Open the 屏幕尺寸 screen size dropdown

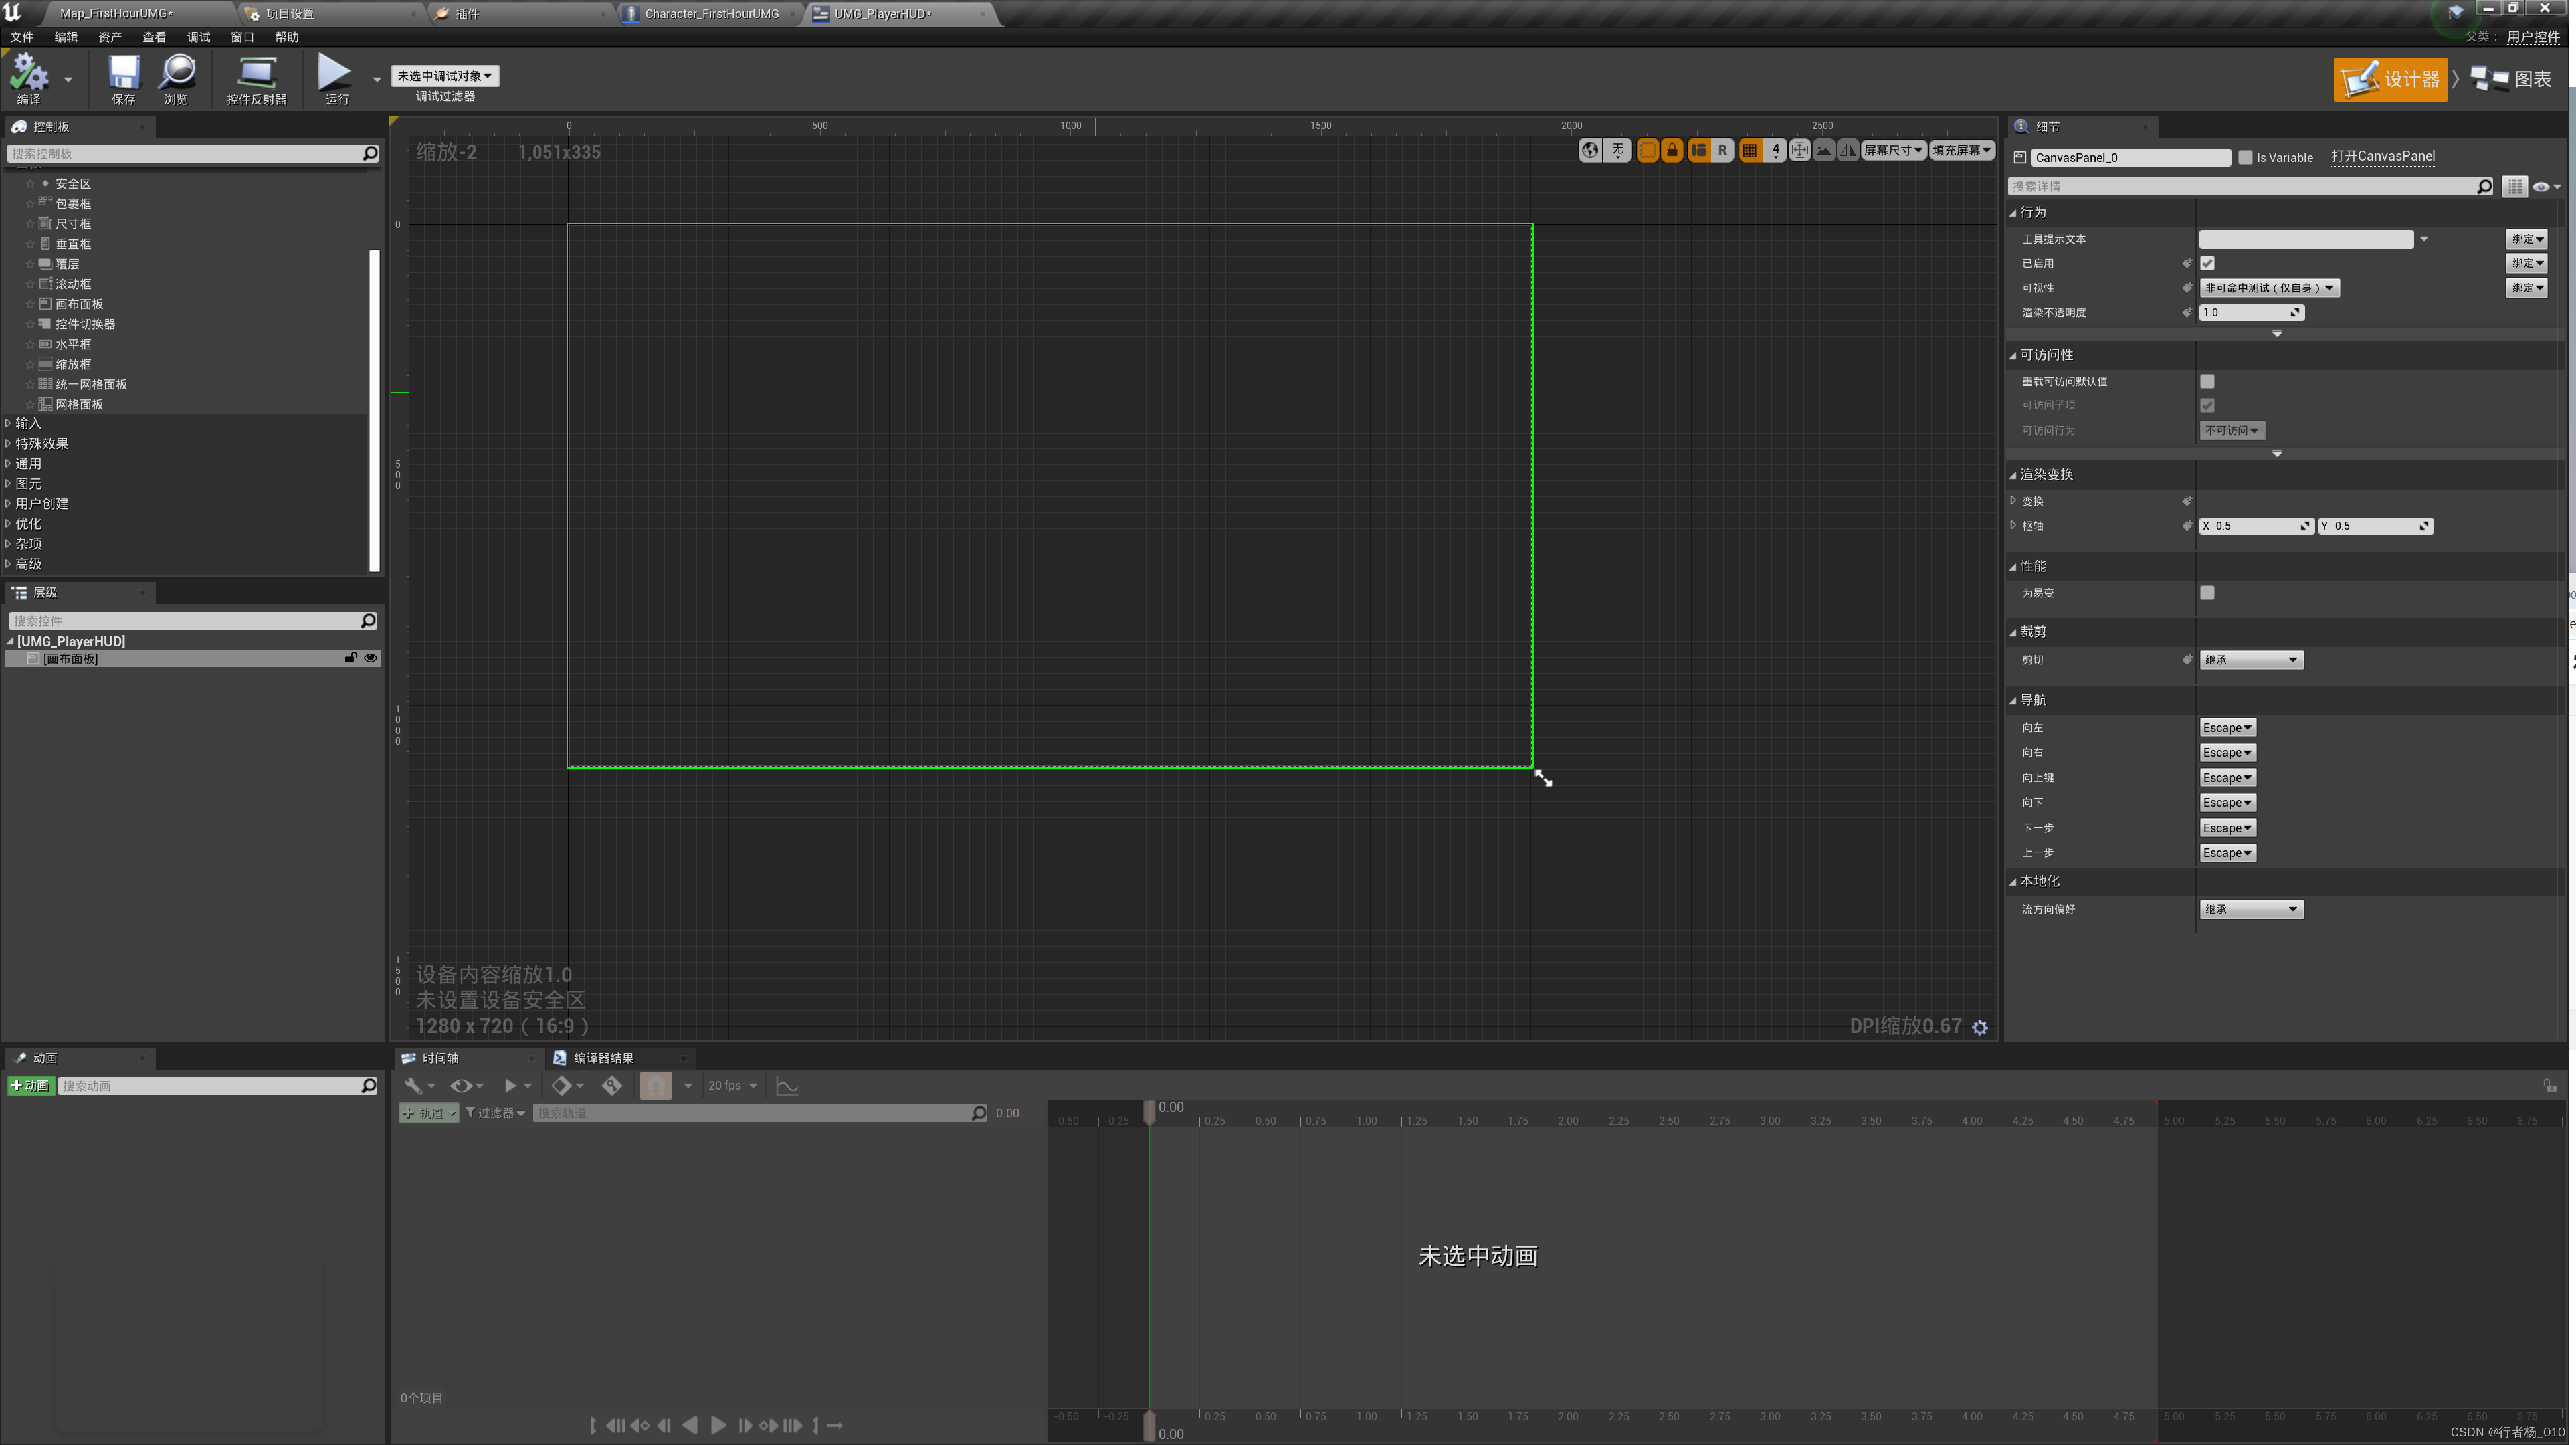tap(1892, 150)
